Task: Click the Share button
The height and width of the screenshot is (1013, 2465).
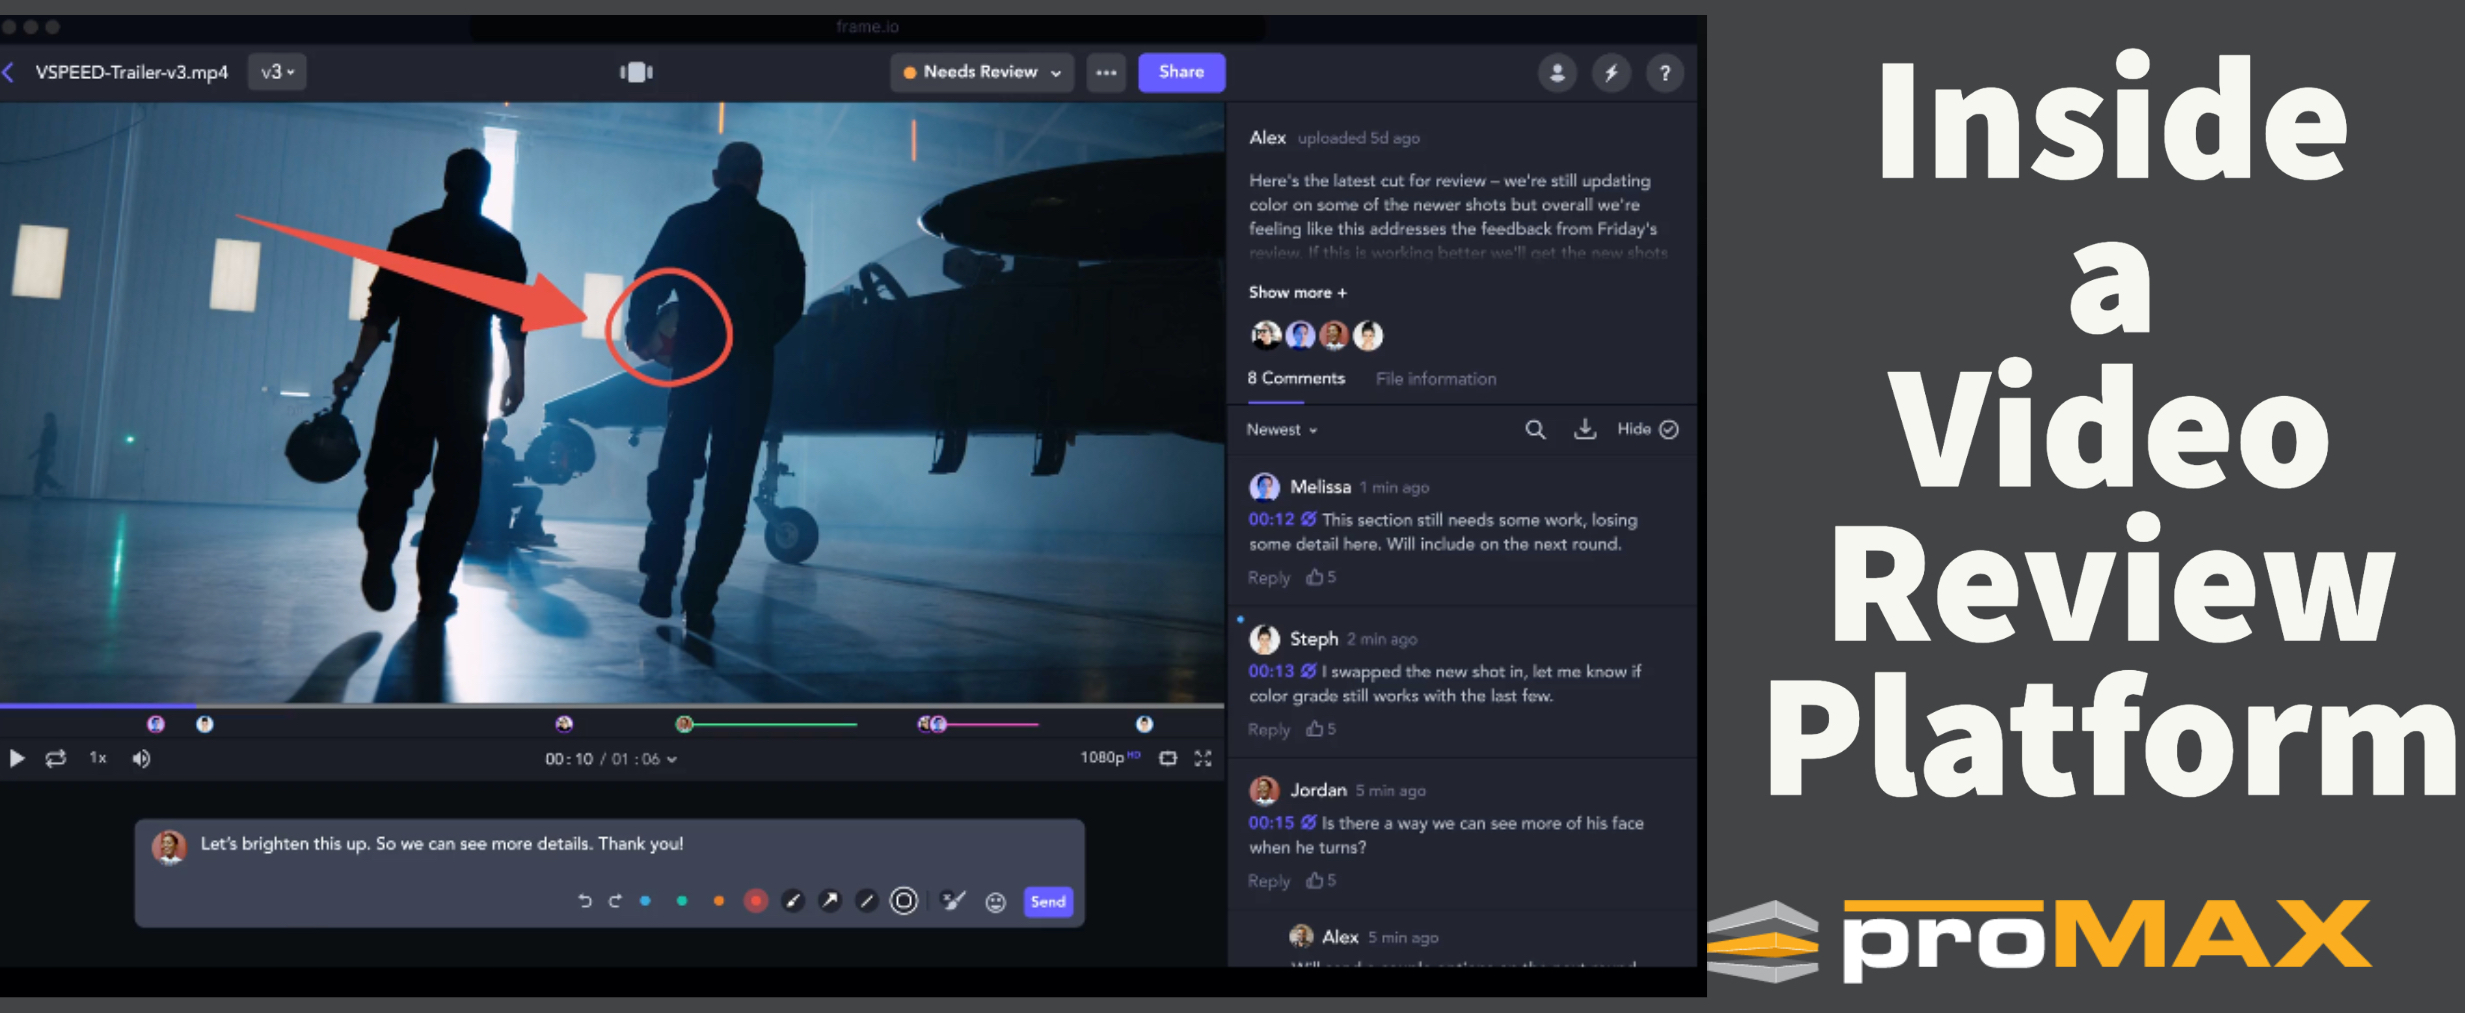Action: click(1181, 71)
